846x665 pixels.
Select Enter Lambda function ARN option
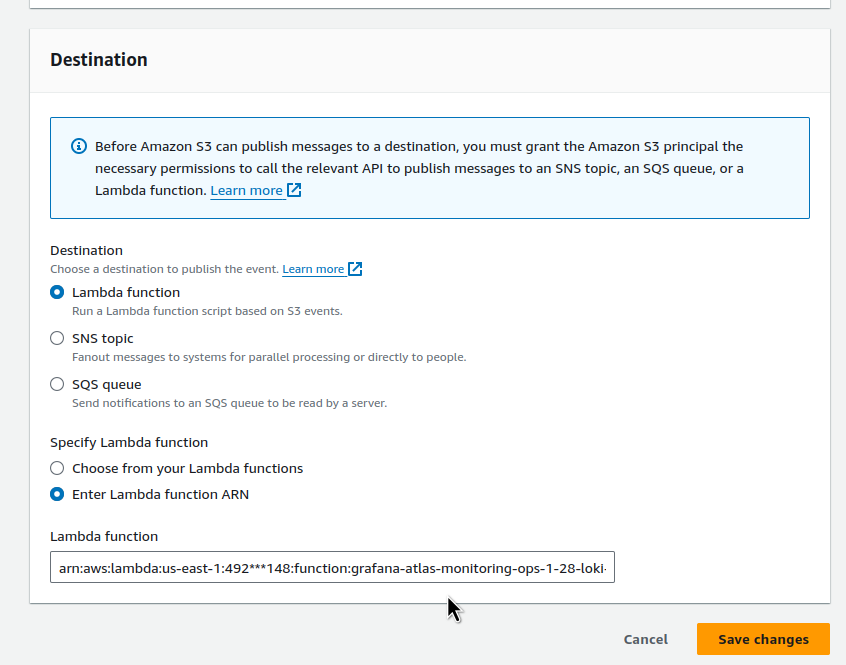[57, 494]
